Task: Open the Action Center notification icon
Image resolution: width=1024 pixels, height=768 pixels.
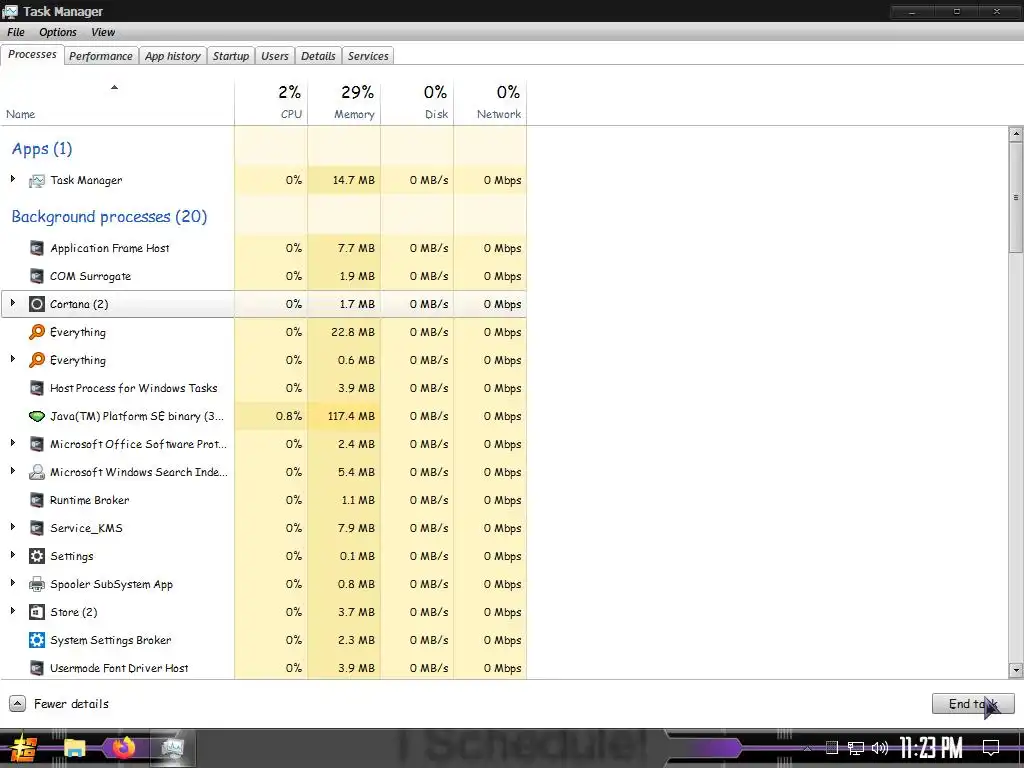Action: tap(991, 748)
